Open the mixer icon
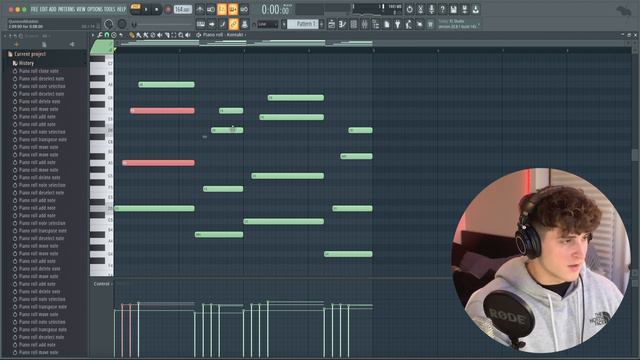 pos(364,24)
